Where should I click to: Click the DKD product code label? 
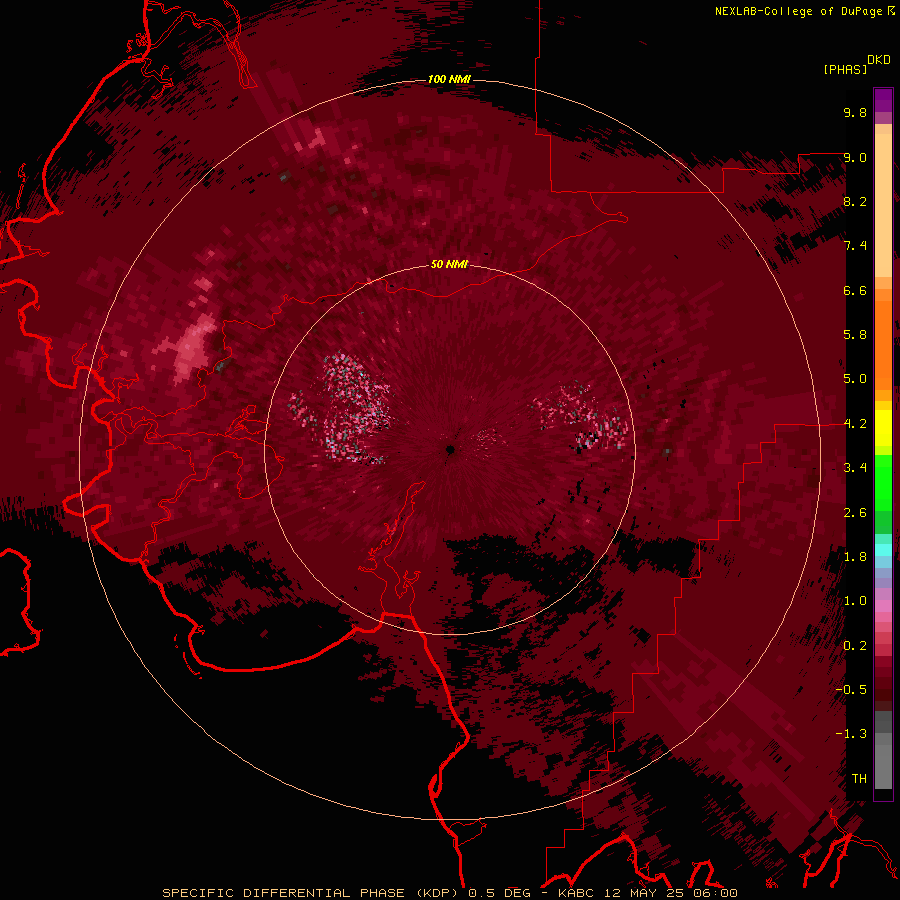click(x=879, y=60)
